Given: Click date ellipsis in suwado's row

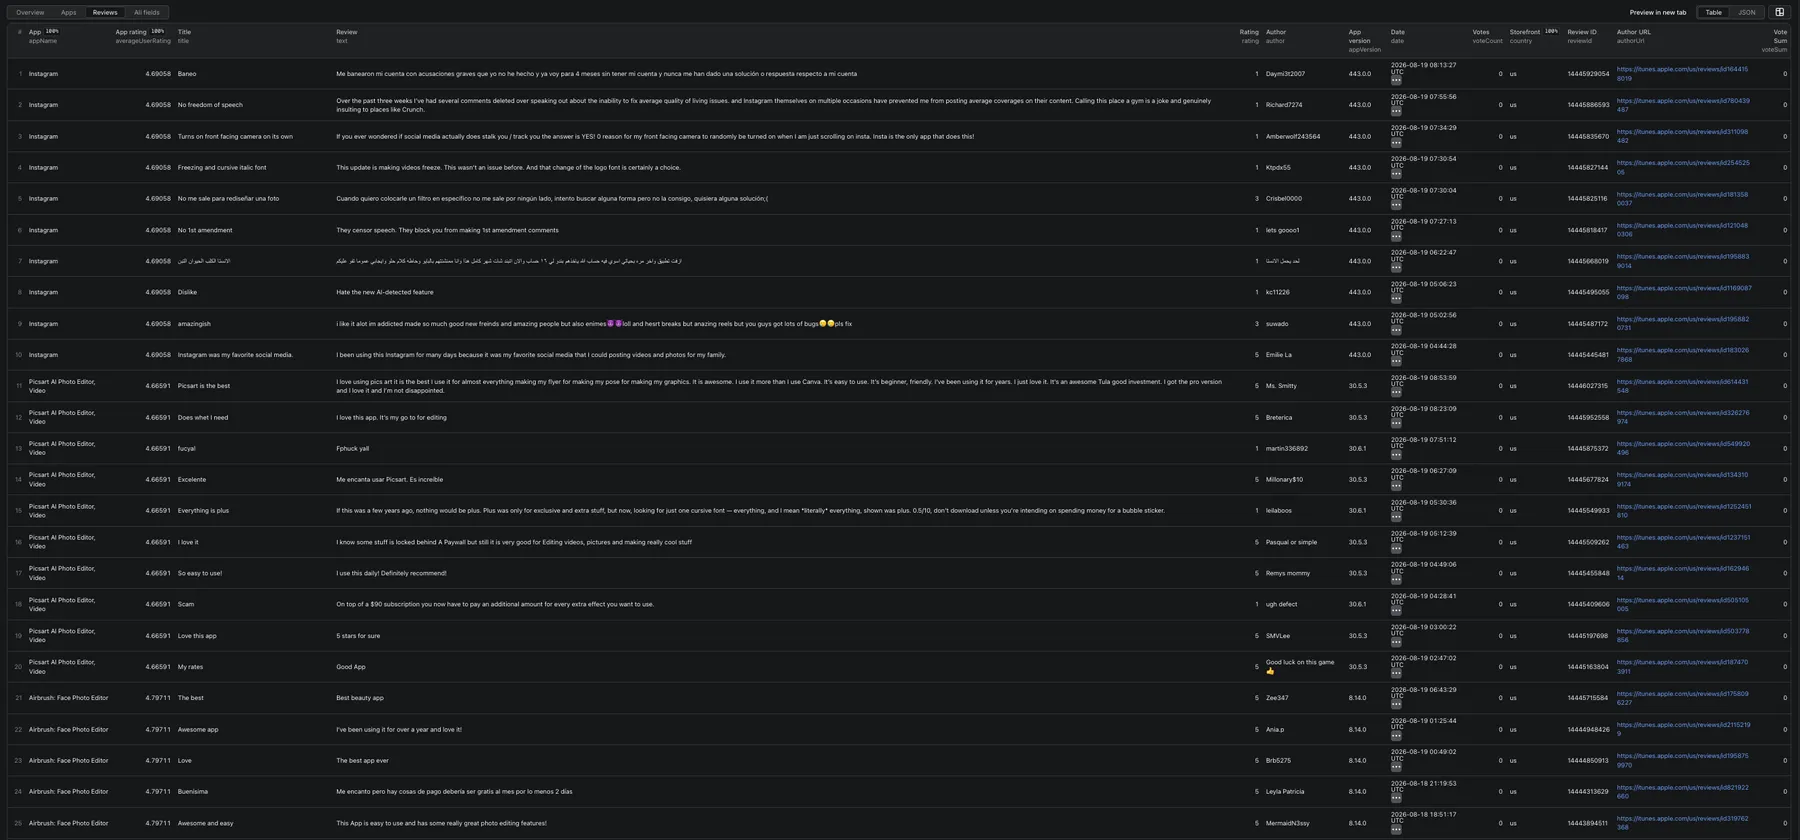Looking at the screenshot, I should tap(1396, 330).
